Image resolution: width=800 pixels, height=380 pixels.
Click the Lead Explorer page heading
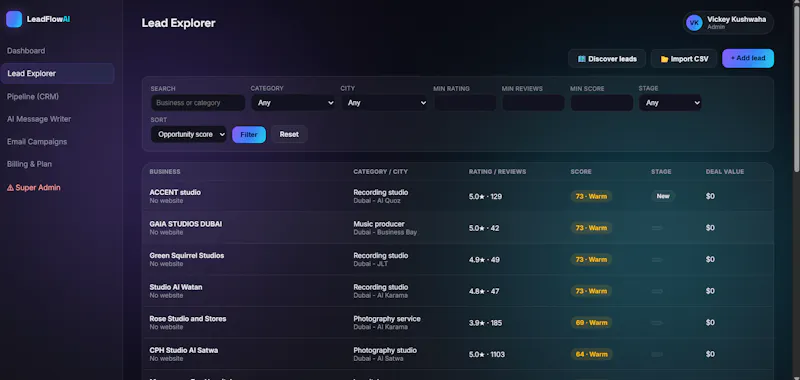coord(179,23)
